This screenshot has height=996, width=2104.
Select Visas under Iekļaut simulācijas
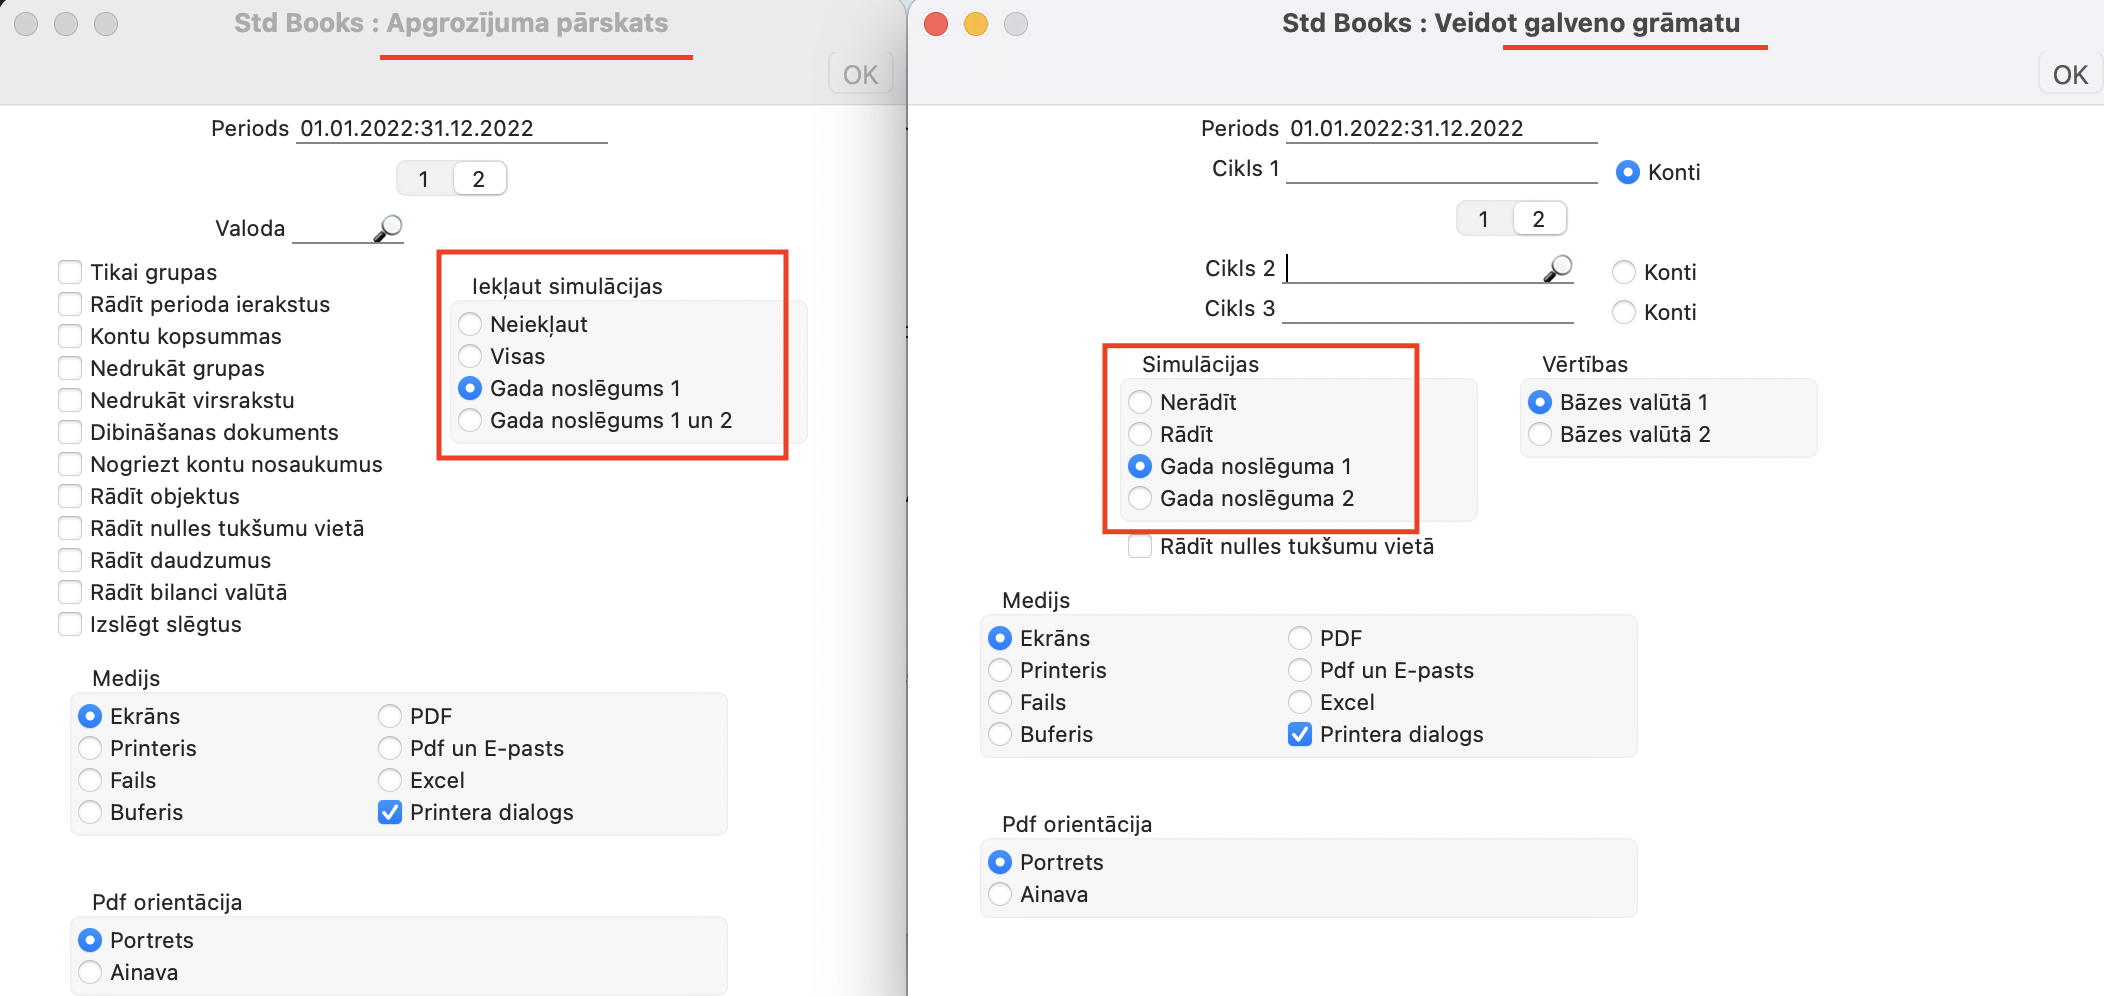click(x=470, y=356)
